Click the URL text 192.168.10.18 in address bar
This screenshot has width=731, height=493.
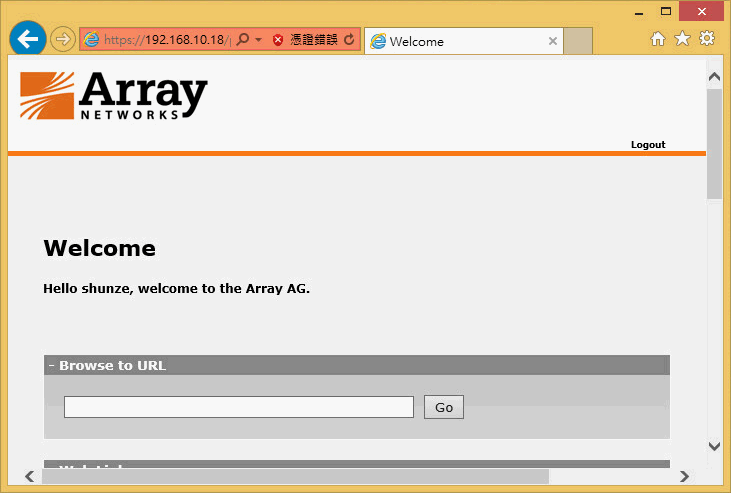pos(185,40)
